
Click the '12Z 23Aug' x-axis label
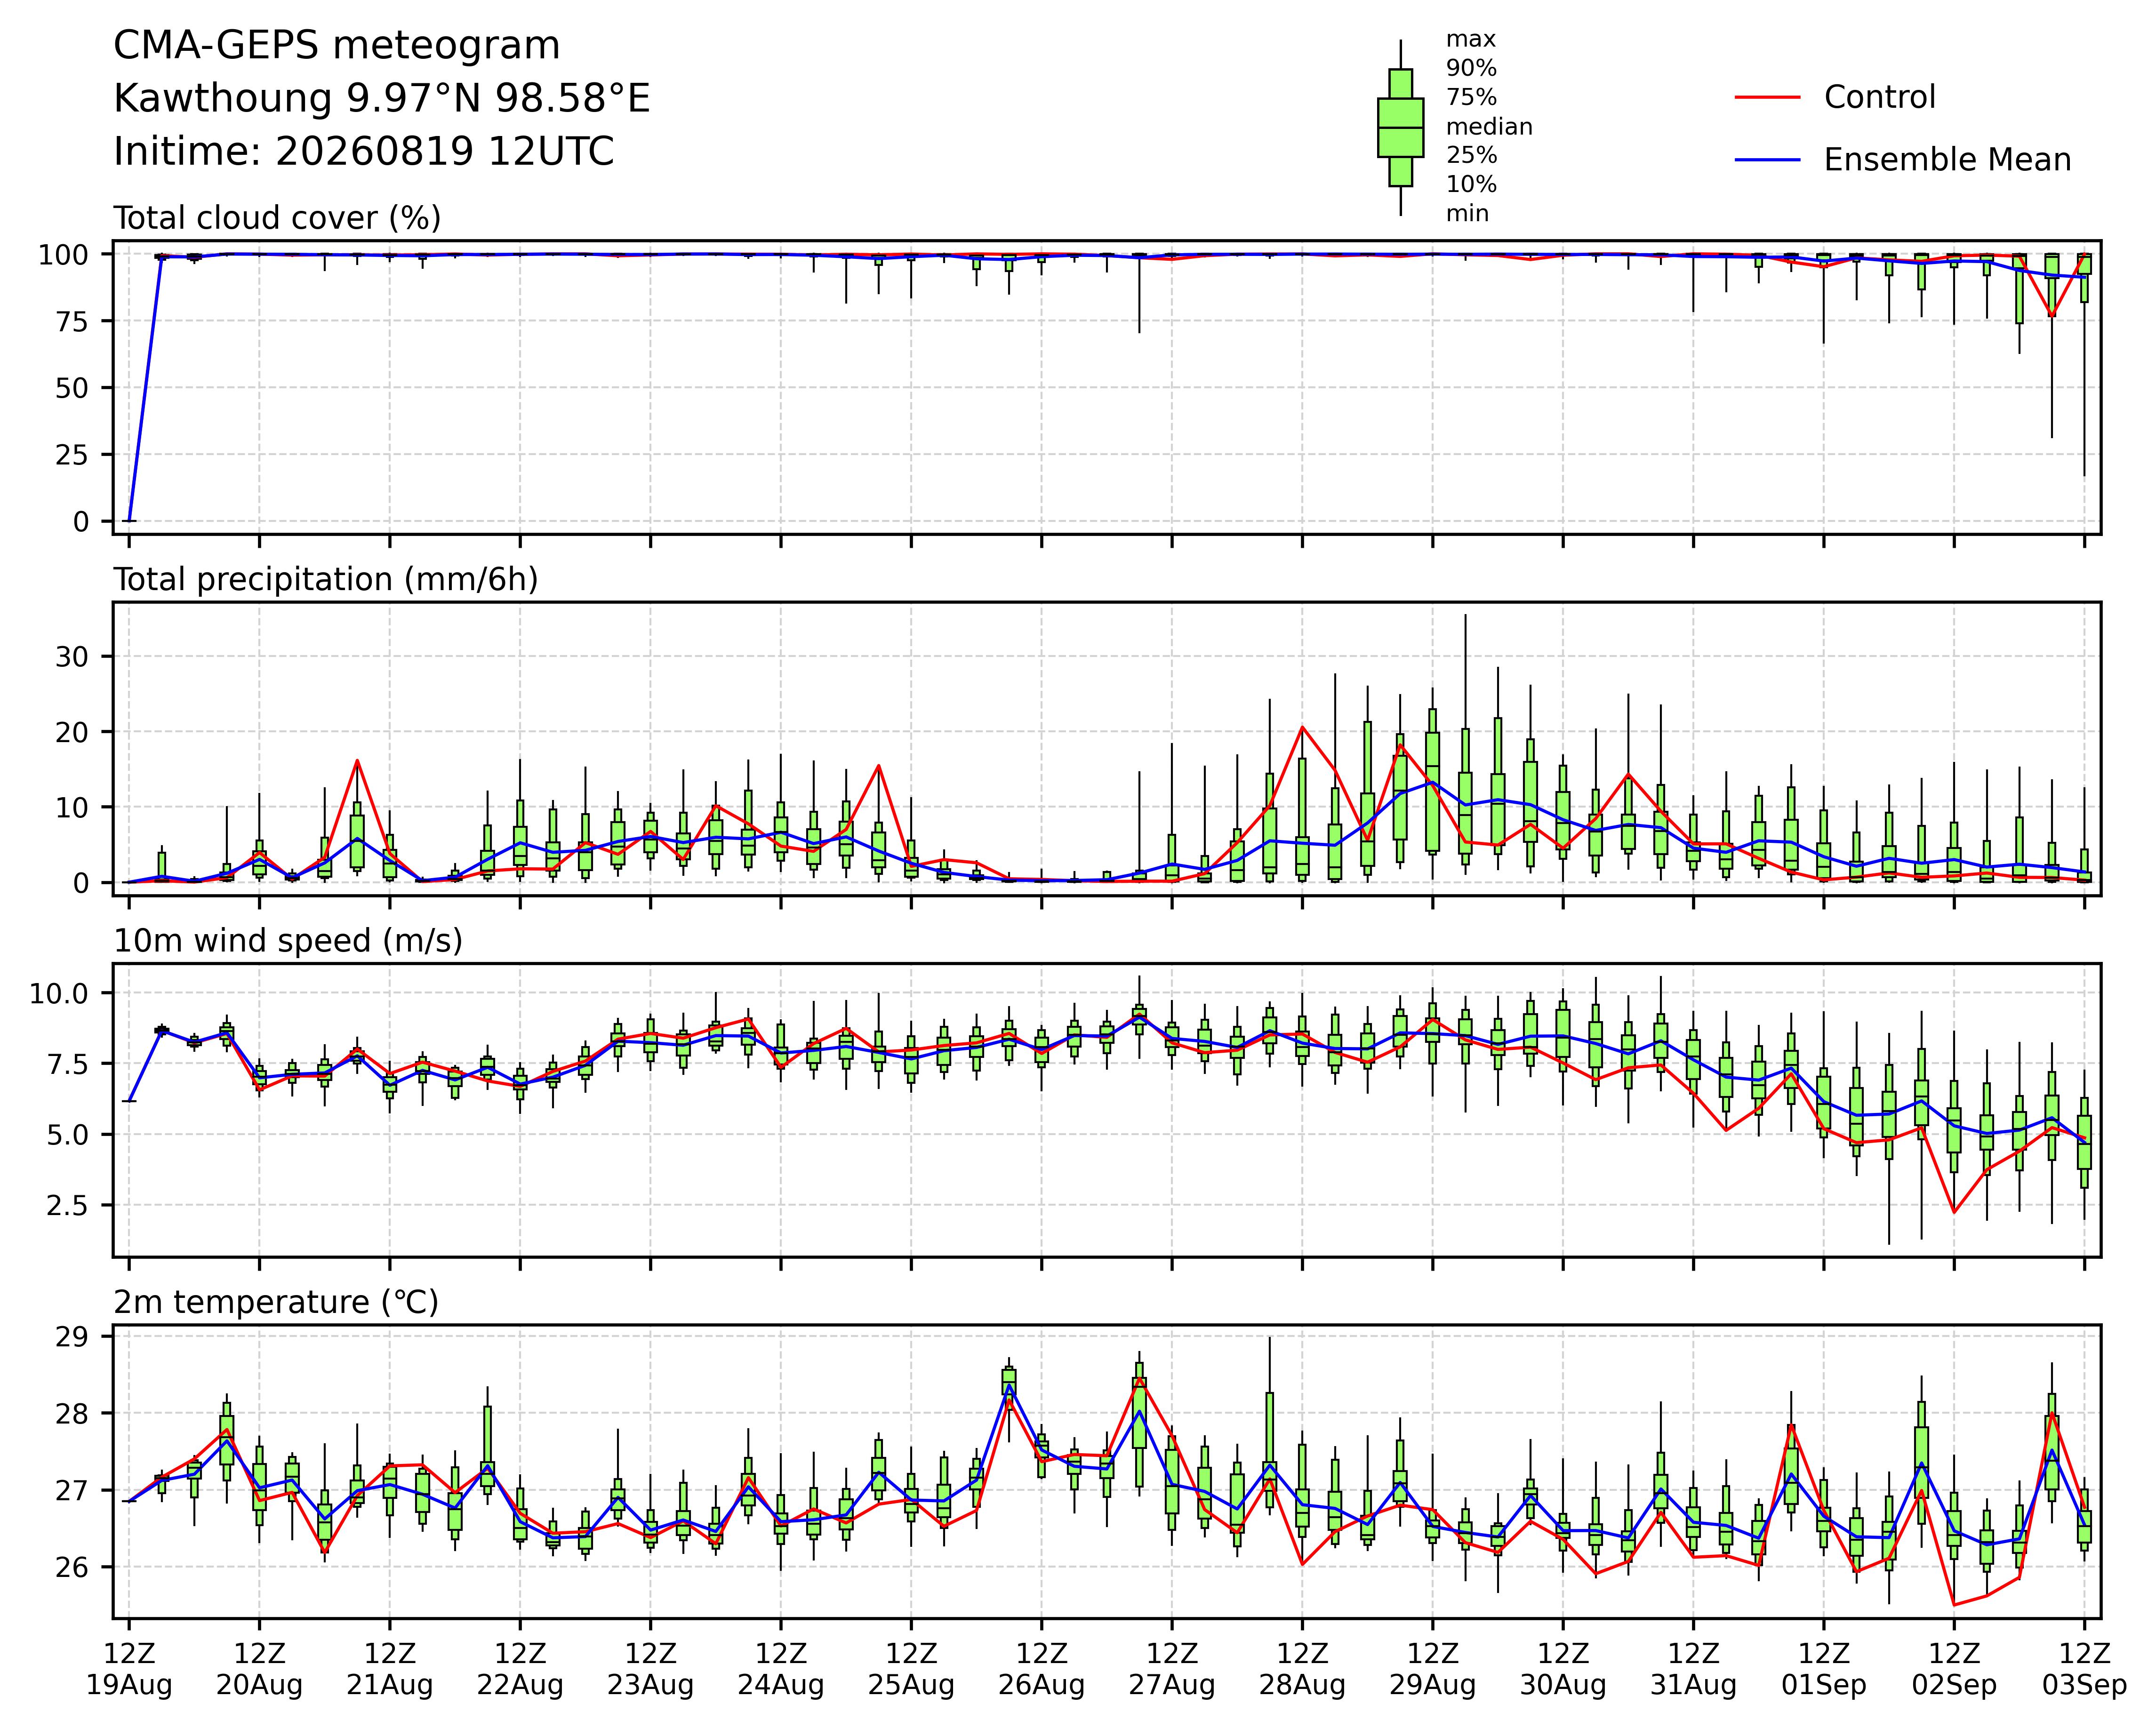coord(651,1669)
